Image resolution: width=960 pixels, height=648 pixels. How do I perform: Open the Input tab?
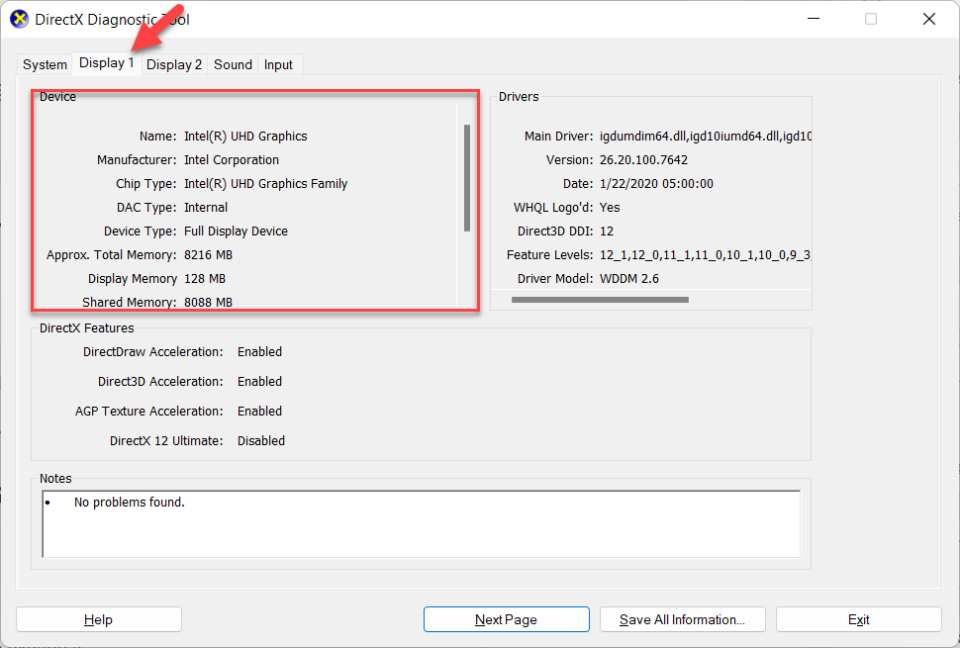pyautogui.click(x=278, y=64)
